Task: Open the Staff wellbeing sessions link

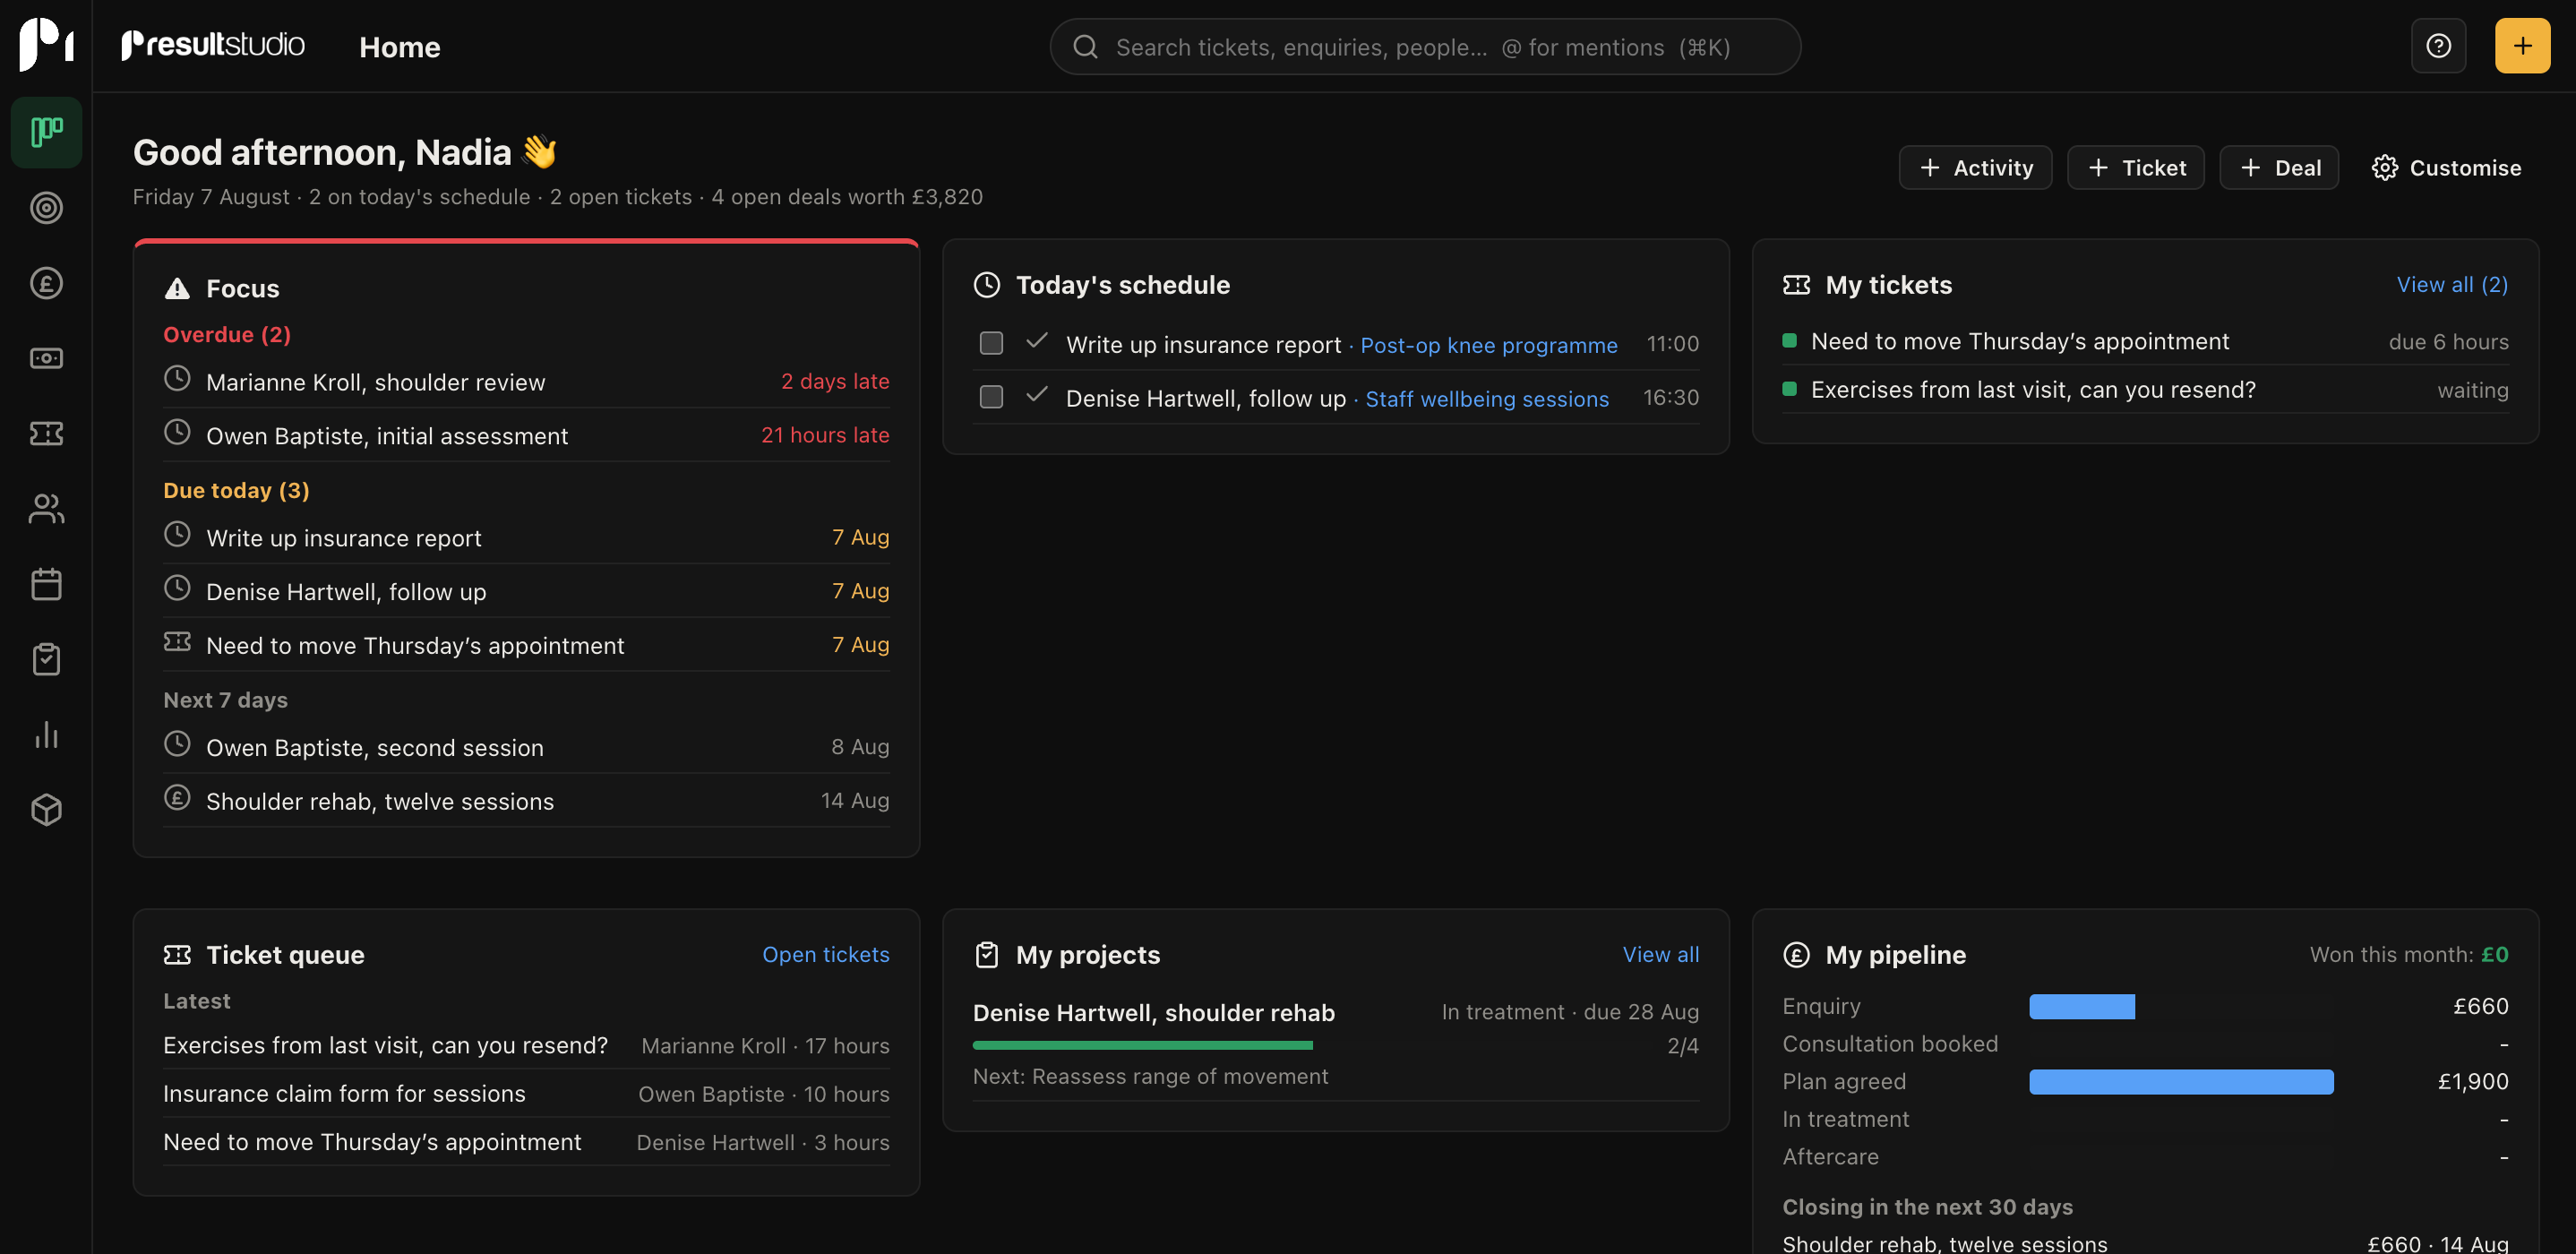Action: pos(1487,399)
